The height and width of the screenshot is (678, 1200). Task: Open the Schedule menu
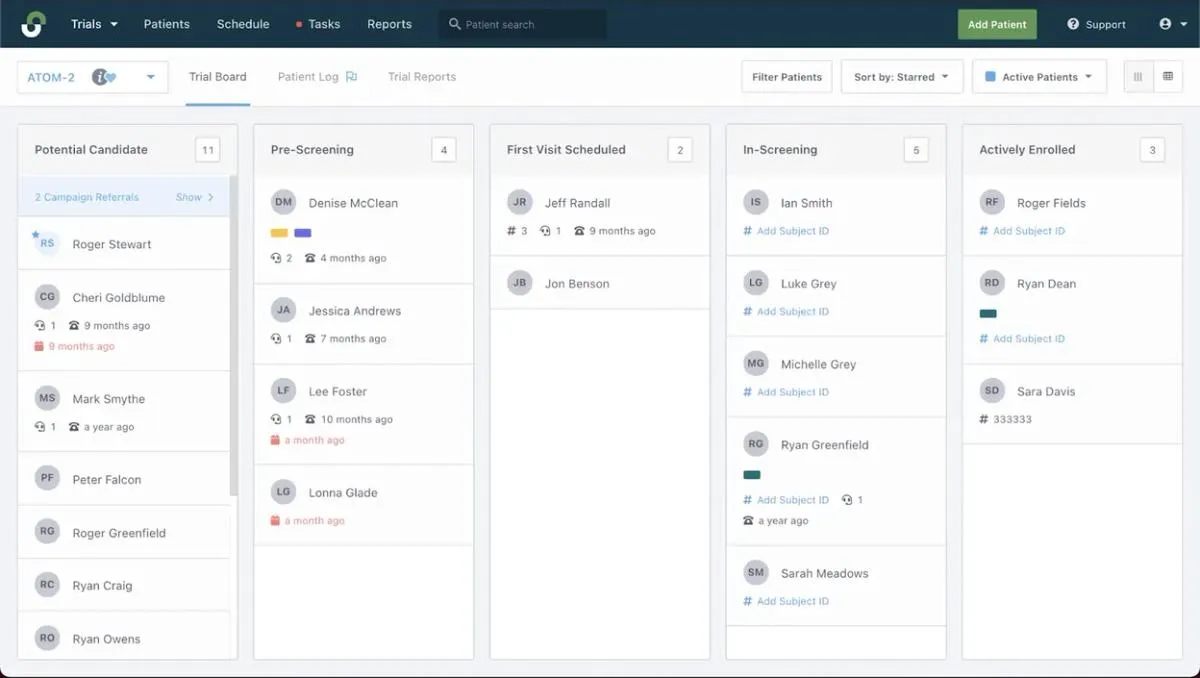tap(242, 23)
